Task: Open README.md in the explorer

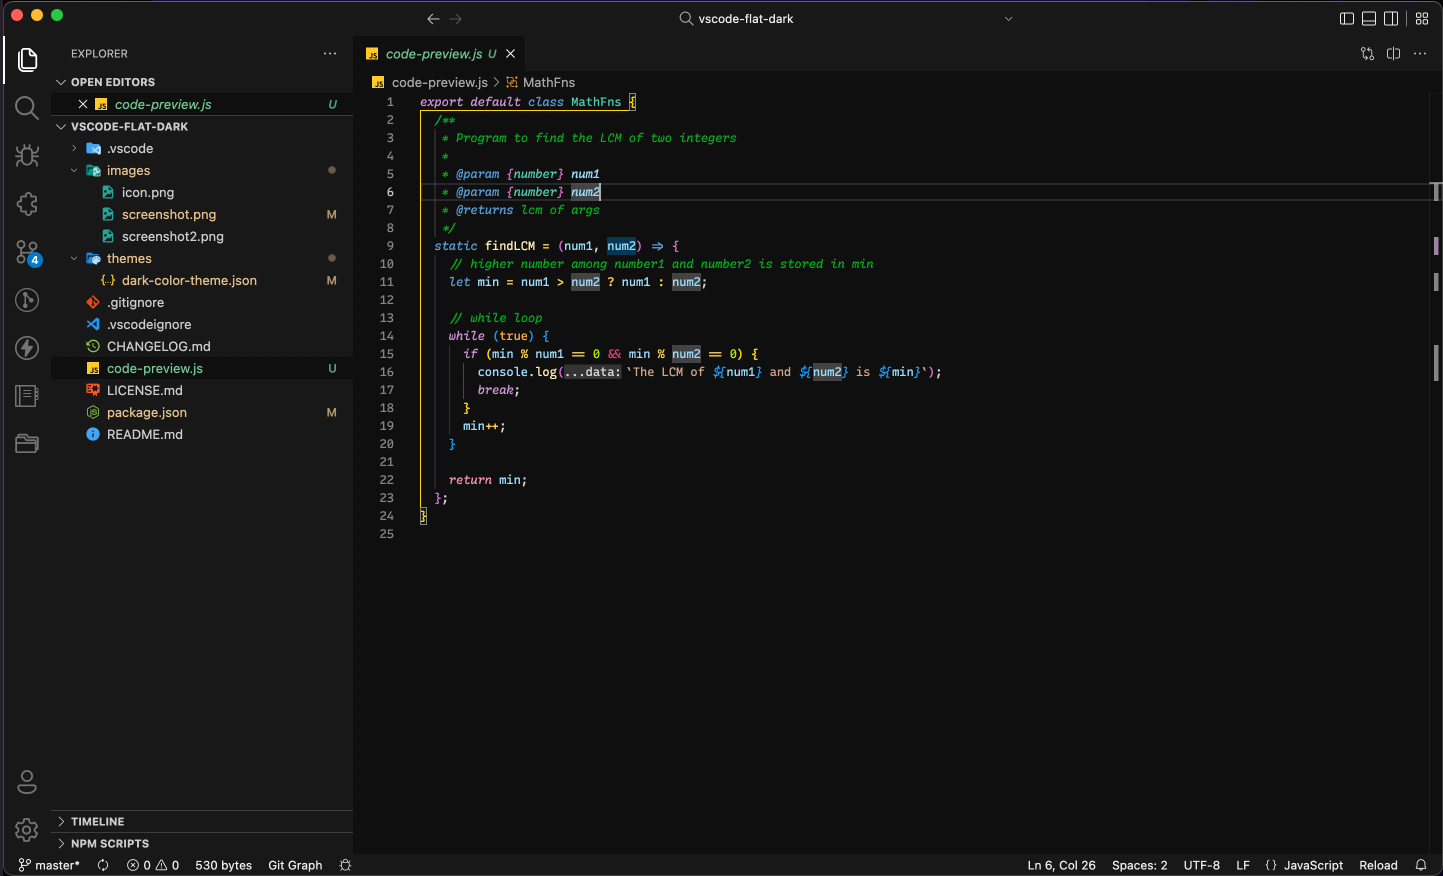Action: 202,434
